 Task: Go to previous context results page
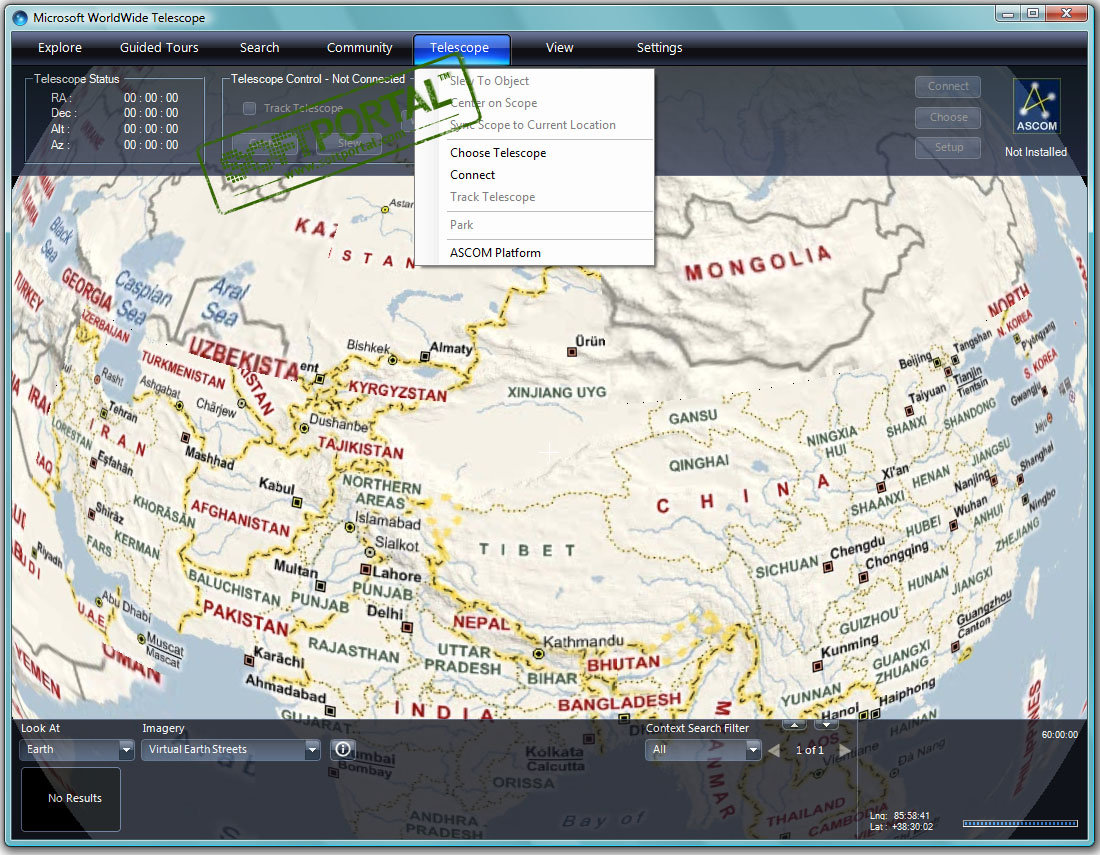pyautogui.click(x=774, y=750)
